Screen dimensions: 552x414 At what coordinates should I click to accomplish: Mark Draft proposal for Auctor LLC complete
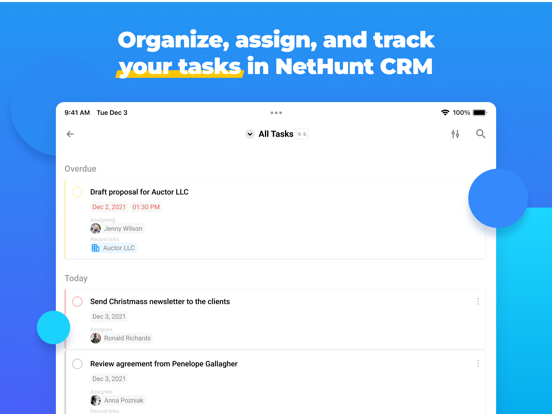(77, 192)
